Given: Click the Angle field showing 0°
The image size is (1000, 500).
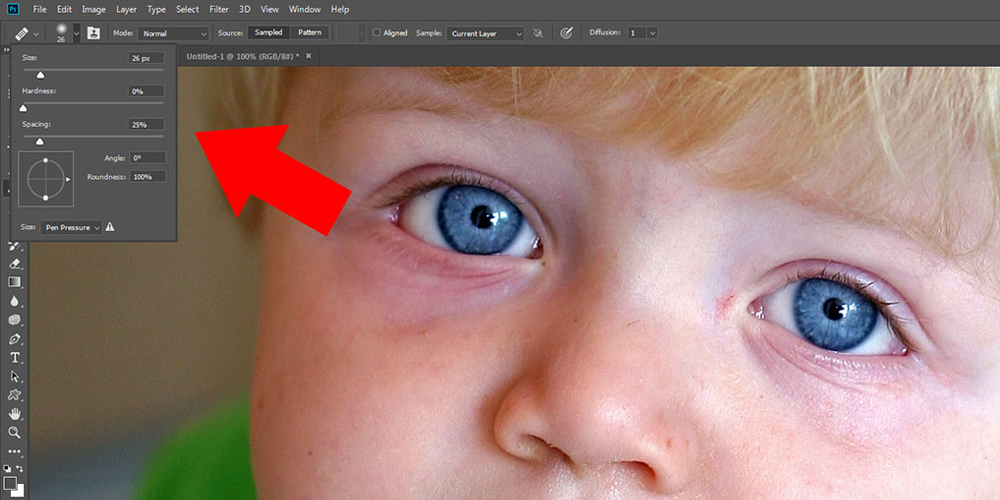Looking at the screenshot, I should (147, 158).
